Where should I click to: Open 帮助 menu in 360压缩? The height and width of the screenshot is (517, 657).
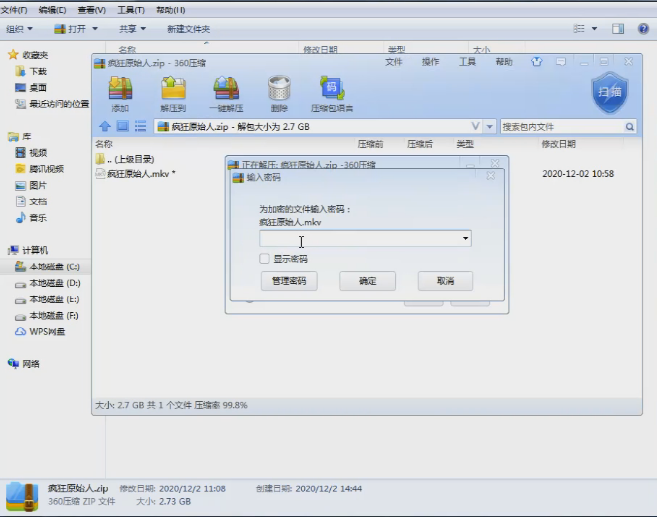pyautogui.click(x=504, y=62)
